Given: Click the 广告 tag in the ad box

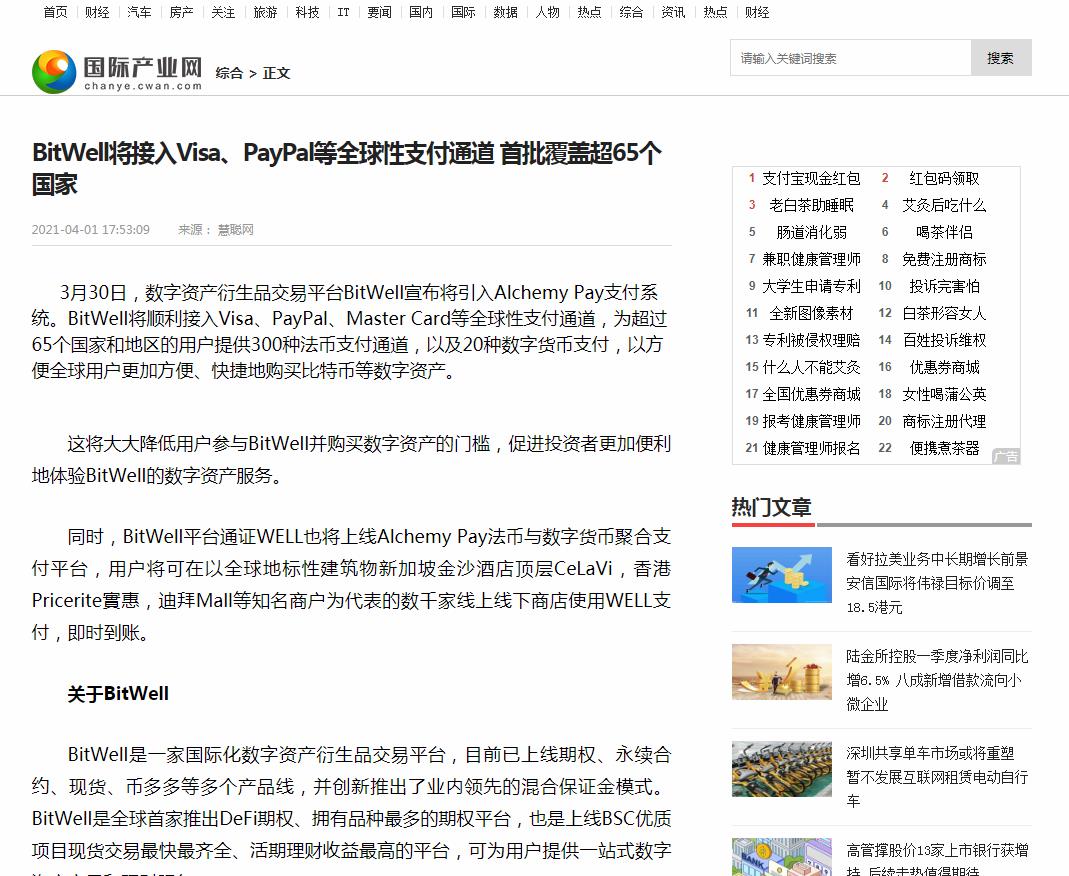Looking at the screenshot, I should coord(1006,456).
